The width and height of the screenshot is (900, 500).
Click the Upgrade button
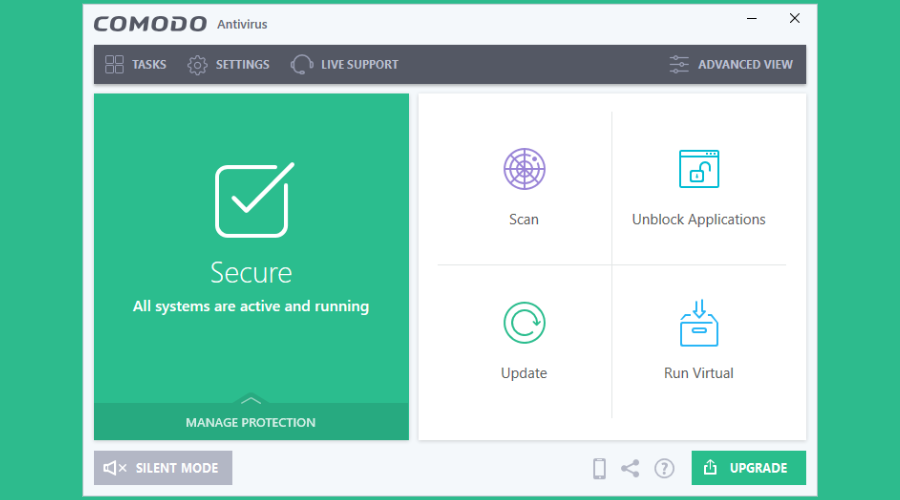click(x=748, y=468)
